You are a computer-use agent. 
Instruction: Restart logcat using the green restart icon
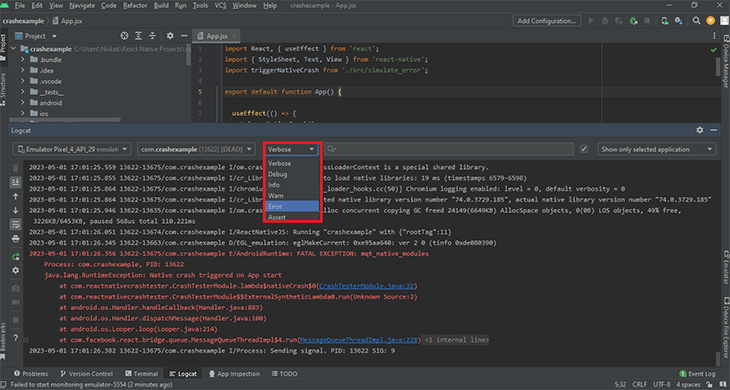16,256
